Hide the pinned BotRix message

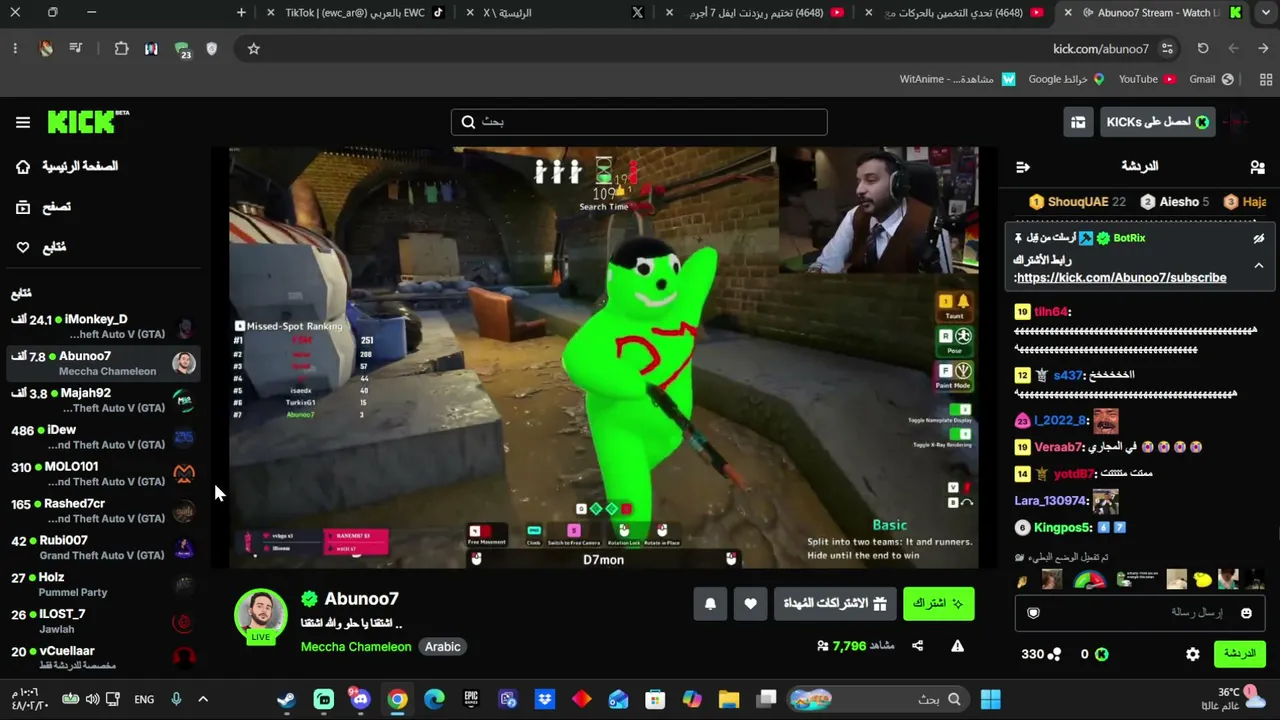click(x=1259, y=239)
